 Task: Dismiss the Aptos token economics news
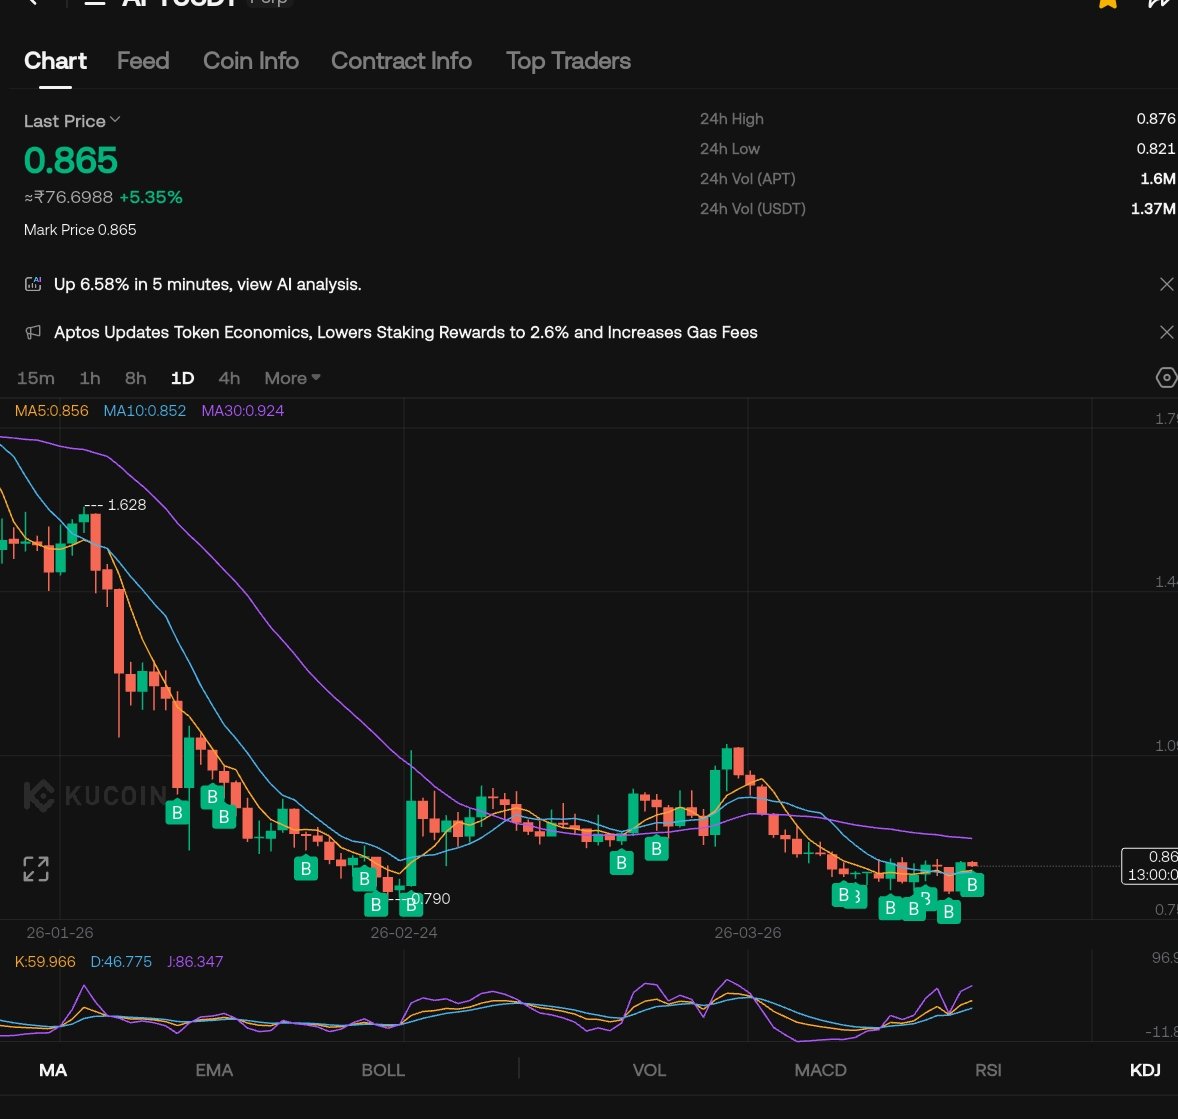(1166, 332)
